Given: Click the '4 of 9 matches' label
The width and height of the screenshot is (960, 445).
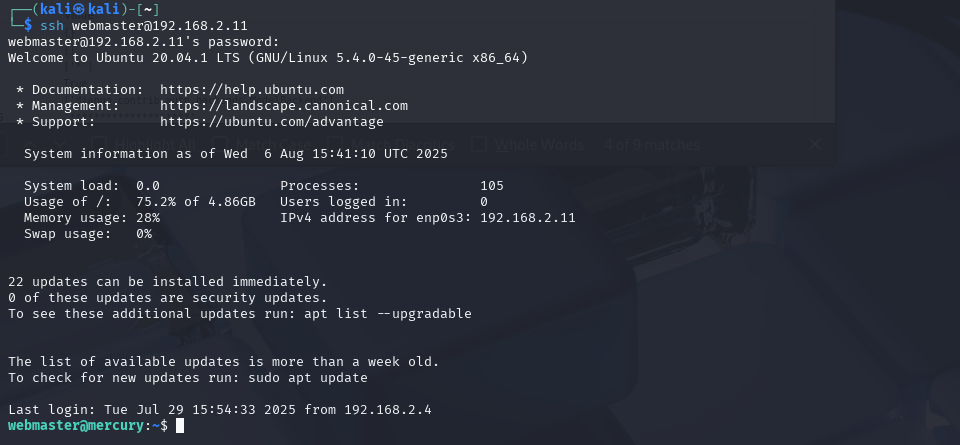Looking at the screenshot, I should coord(652,145).
